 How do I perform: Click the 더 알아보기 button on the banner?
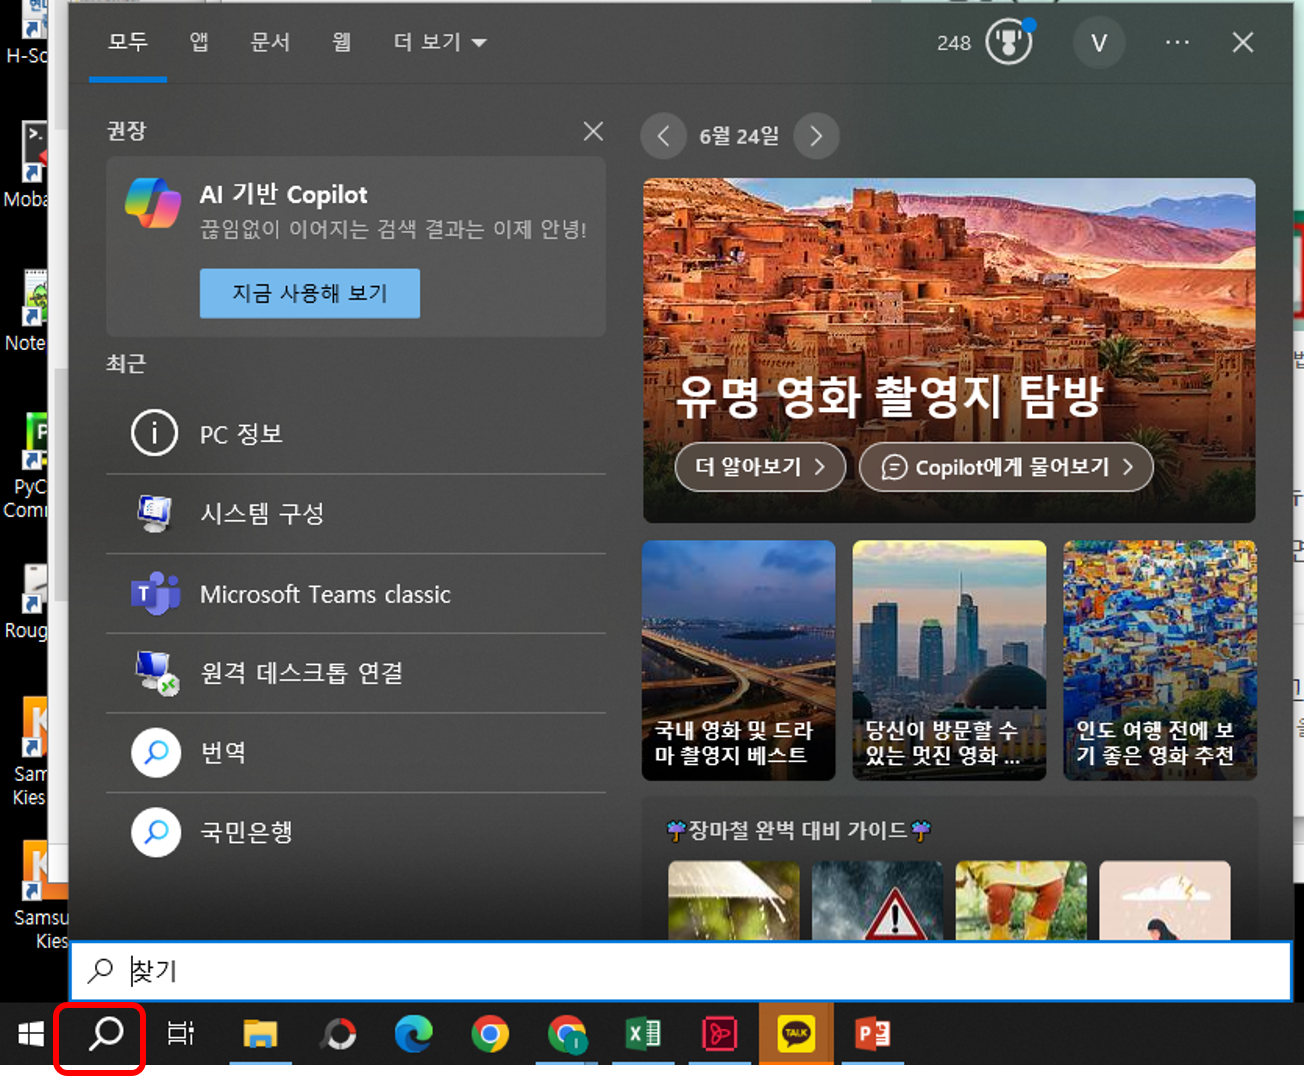(760, 467)
